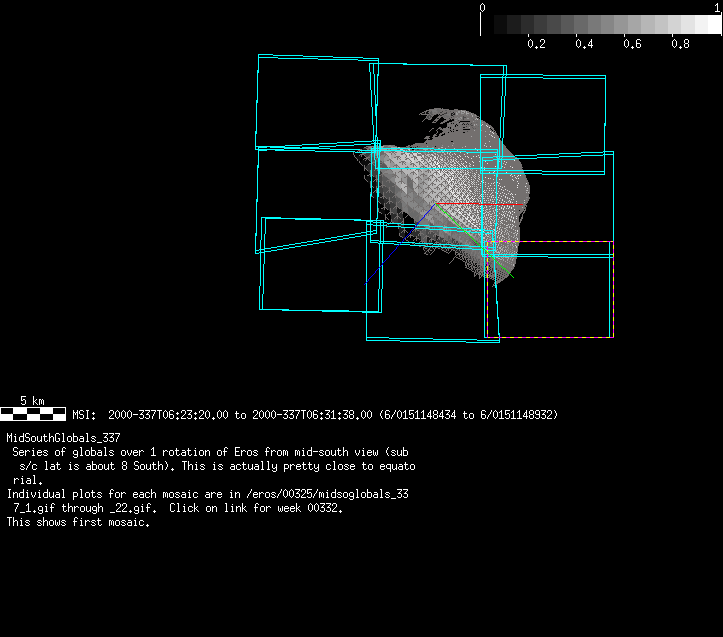Click the "1" label above the colorbar
Viewport: 723px width, 637px height.
point(717,7)
